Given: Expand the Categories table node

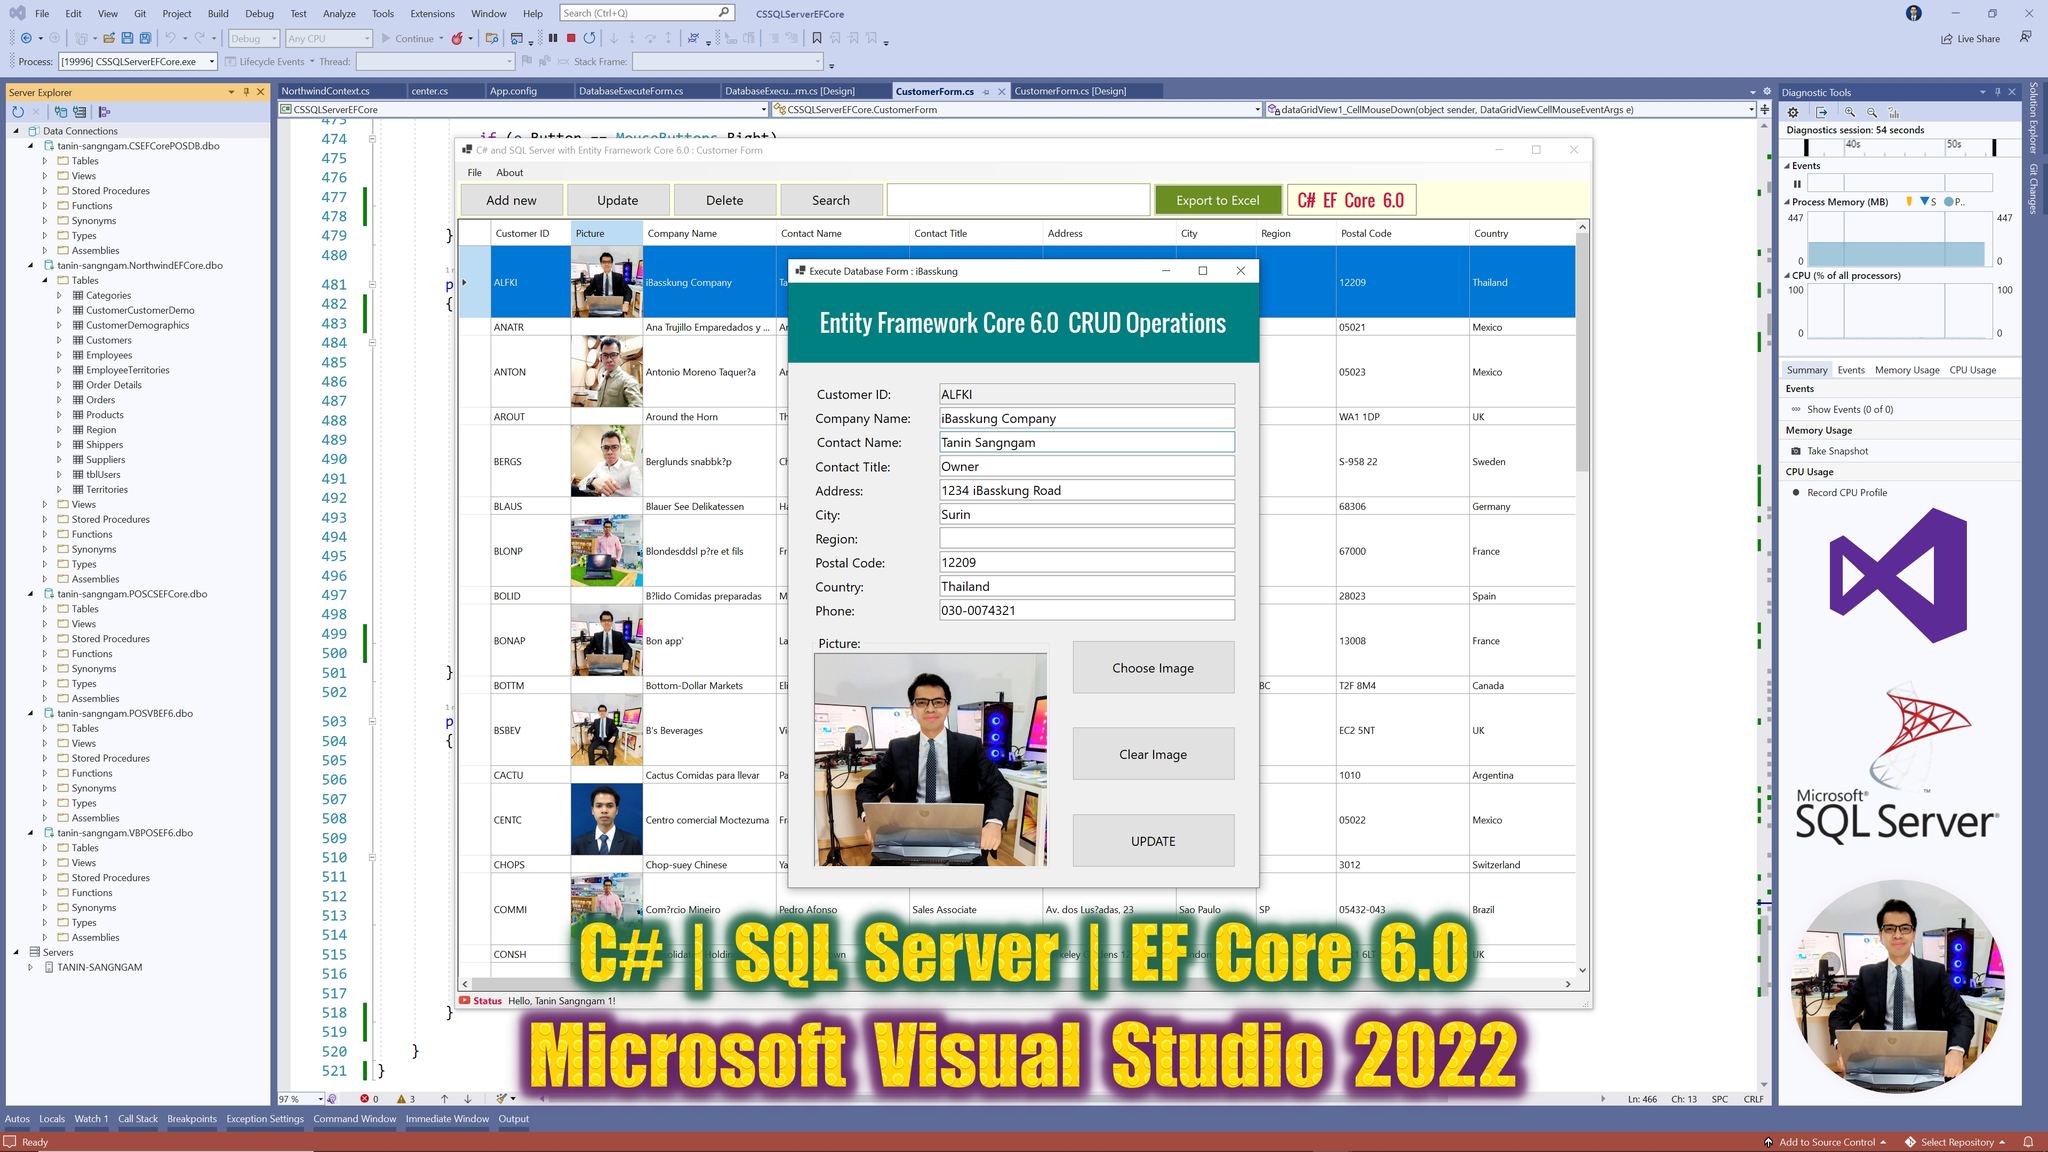Looking at the screenshot, I should tap(59, 295).
